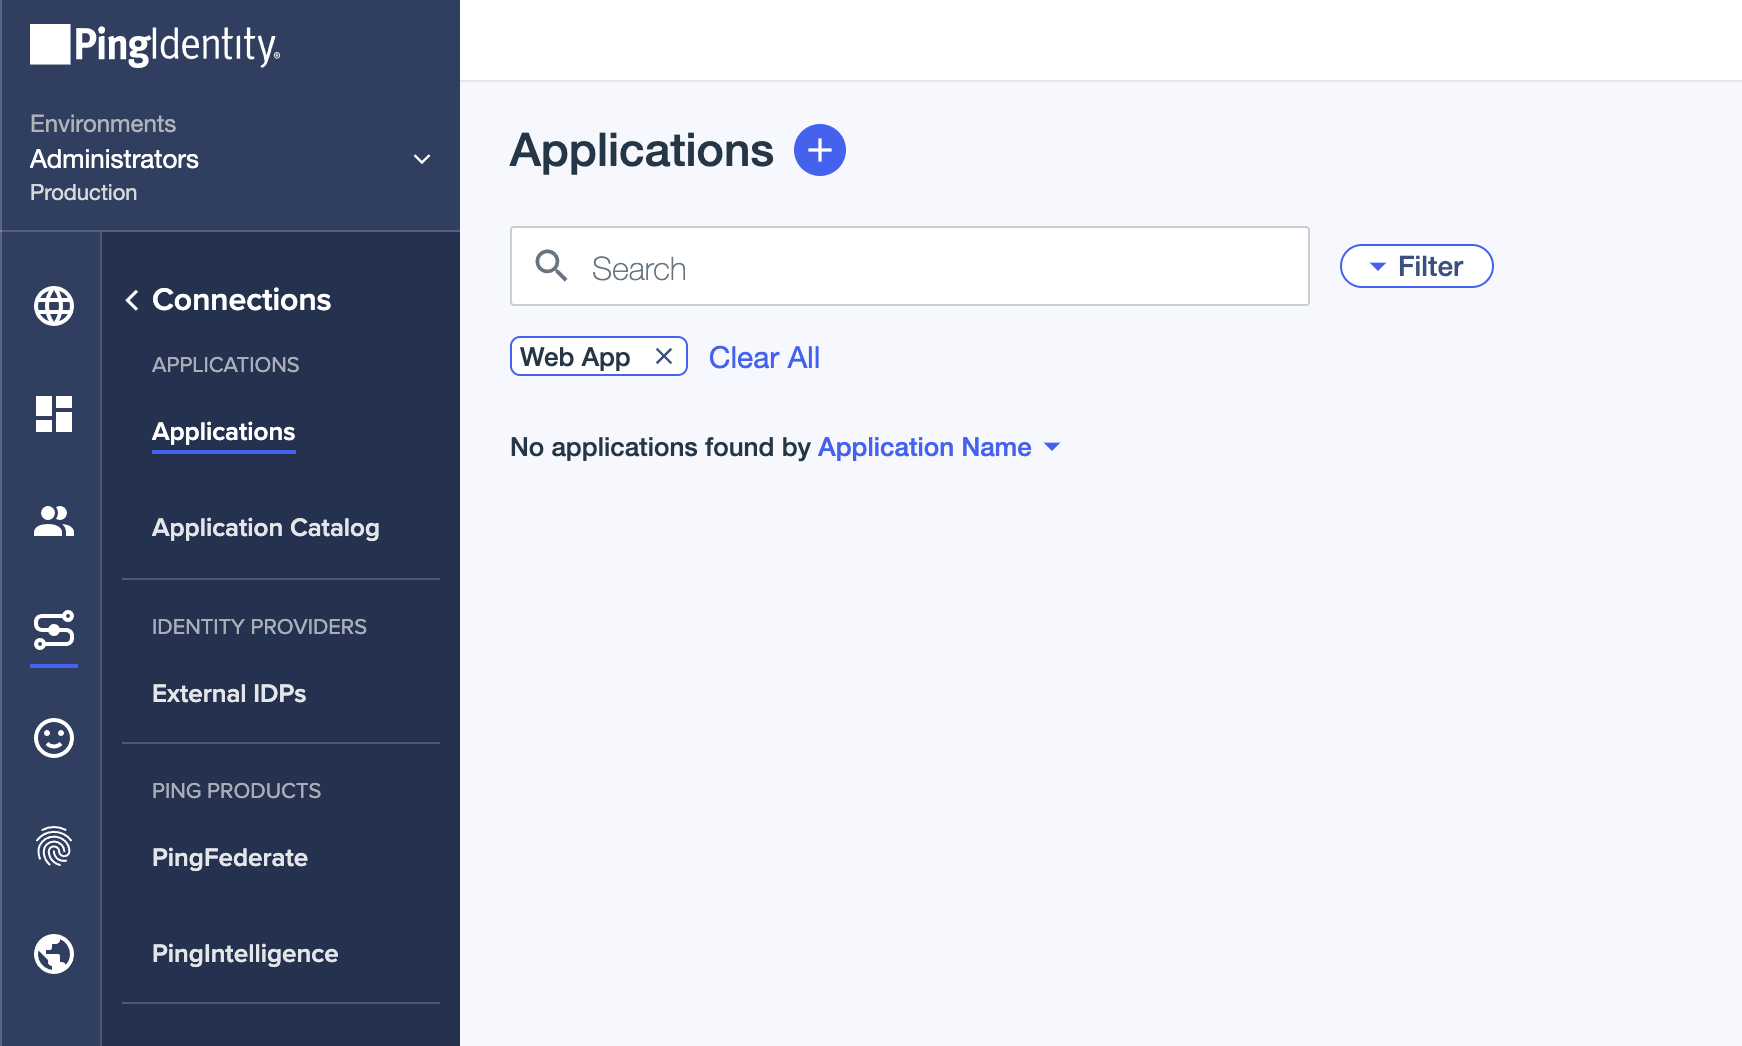The height and width of the screenshot is (1046, 1742).
Task: Open the Experiences smiley face icon
Action: 53,739
